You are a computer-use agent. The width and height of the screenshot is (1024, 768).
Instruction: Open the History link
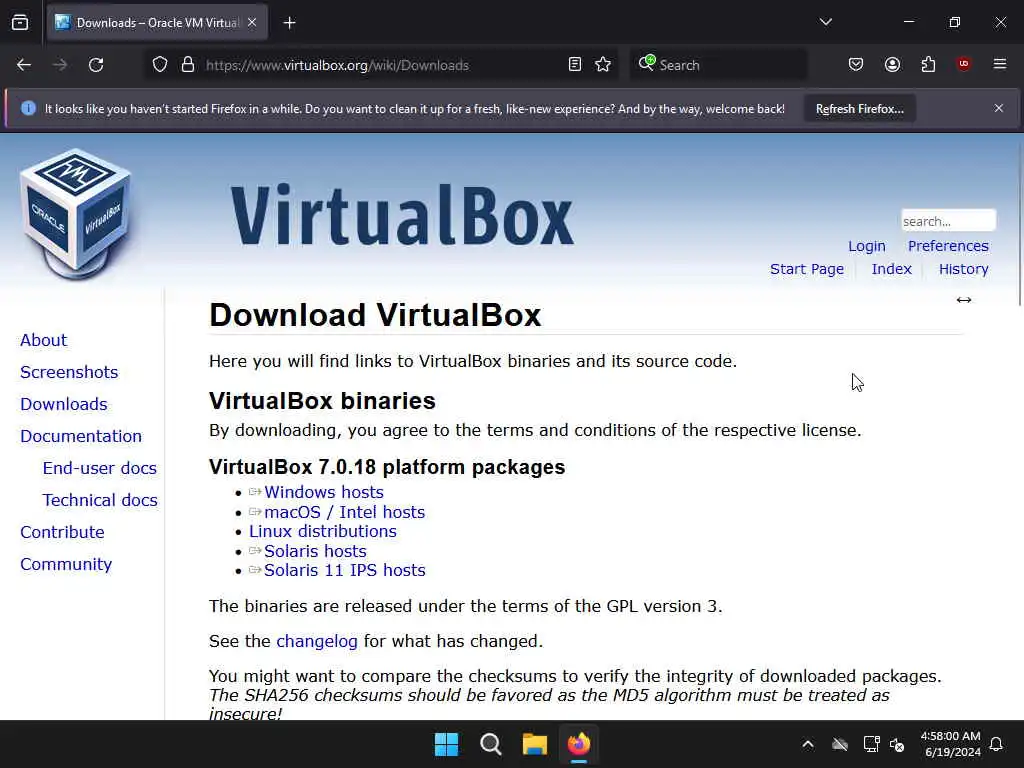(963, 269)
